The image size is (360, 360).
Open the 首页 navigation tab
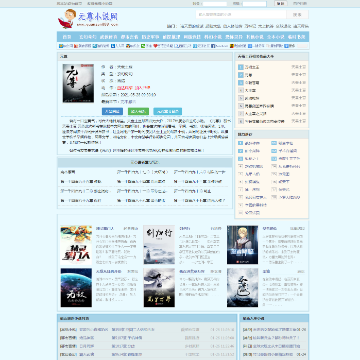[x=67, y=37]
